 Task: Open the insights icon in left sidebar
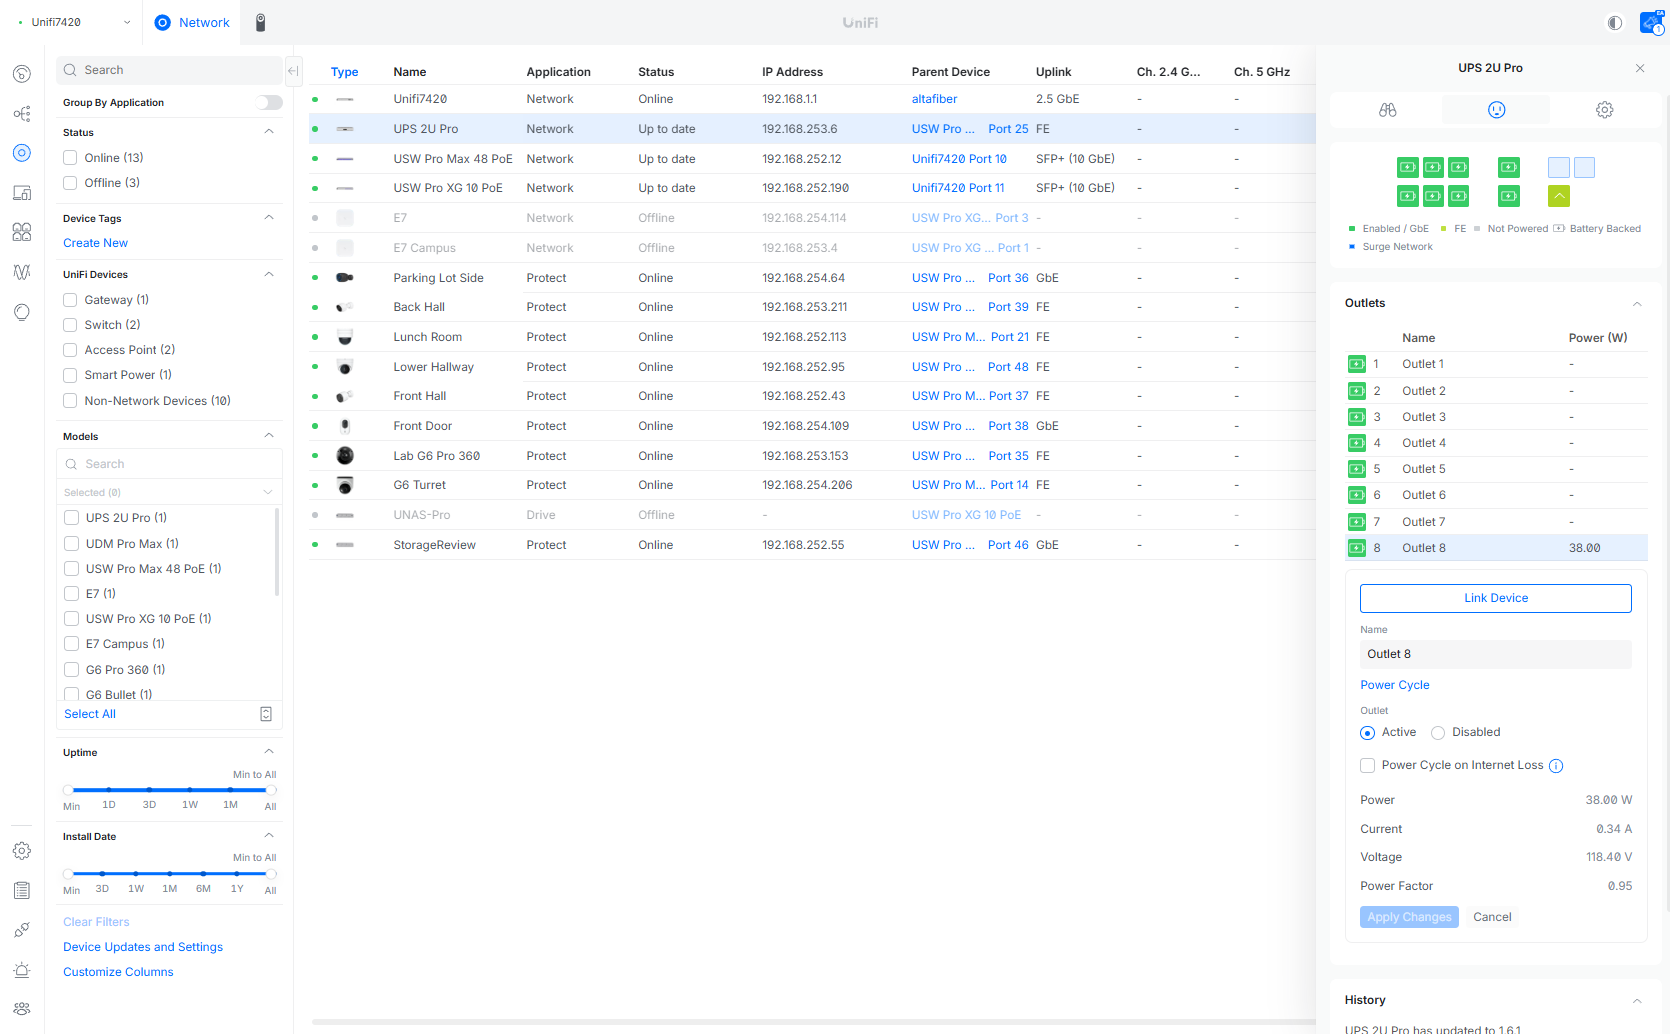[22, 312]
